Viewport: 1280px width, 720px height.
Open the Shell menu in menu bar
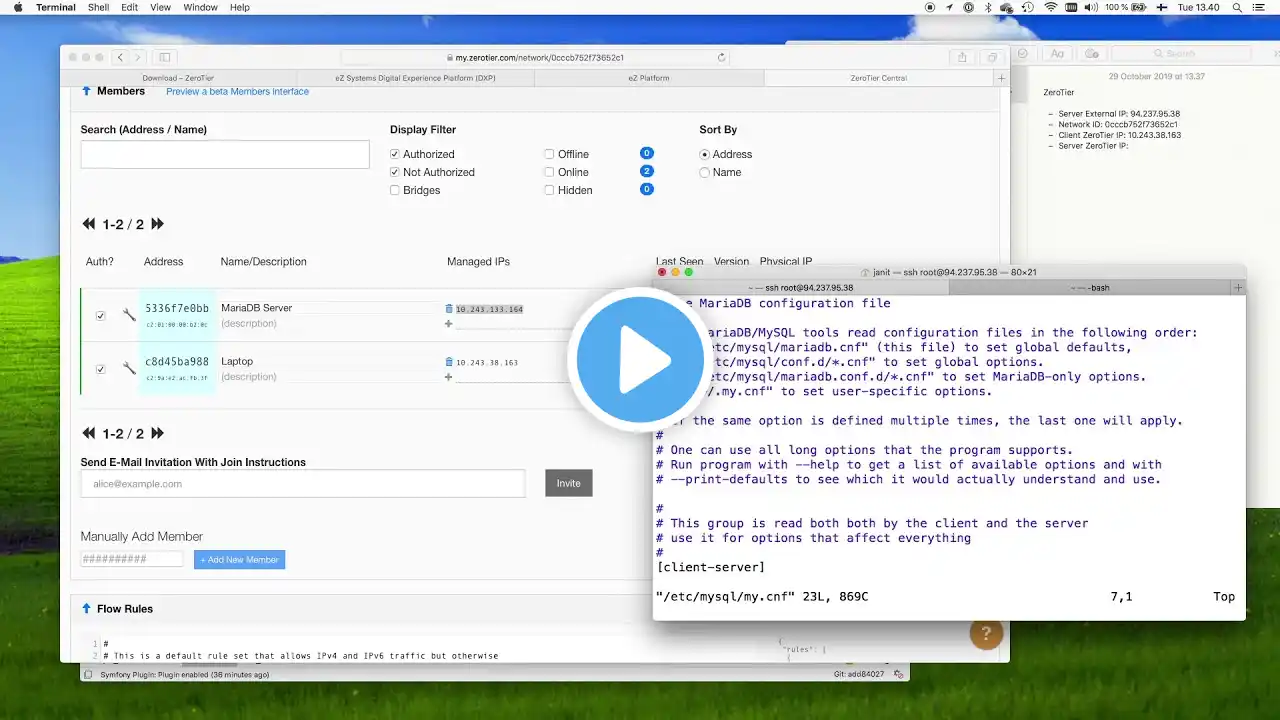coord(98,7)
